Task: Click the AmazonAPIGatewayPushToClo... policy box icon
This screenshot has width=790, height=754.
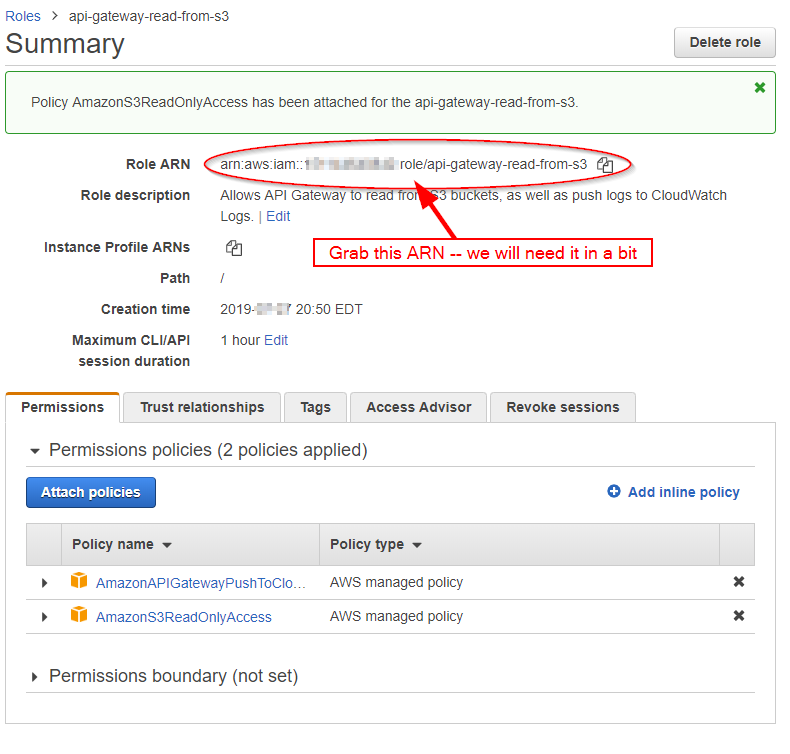Action: click(x=79, y=581)
